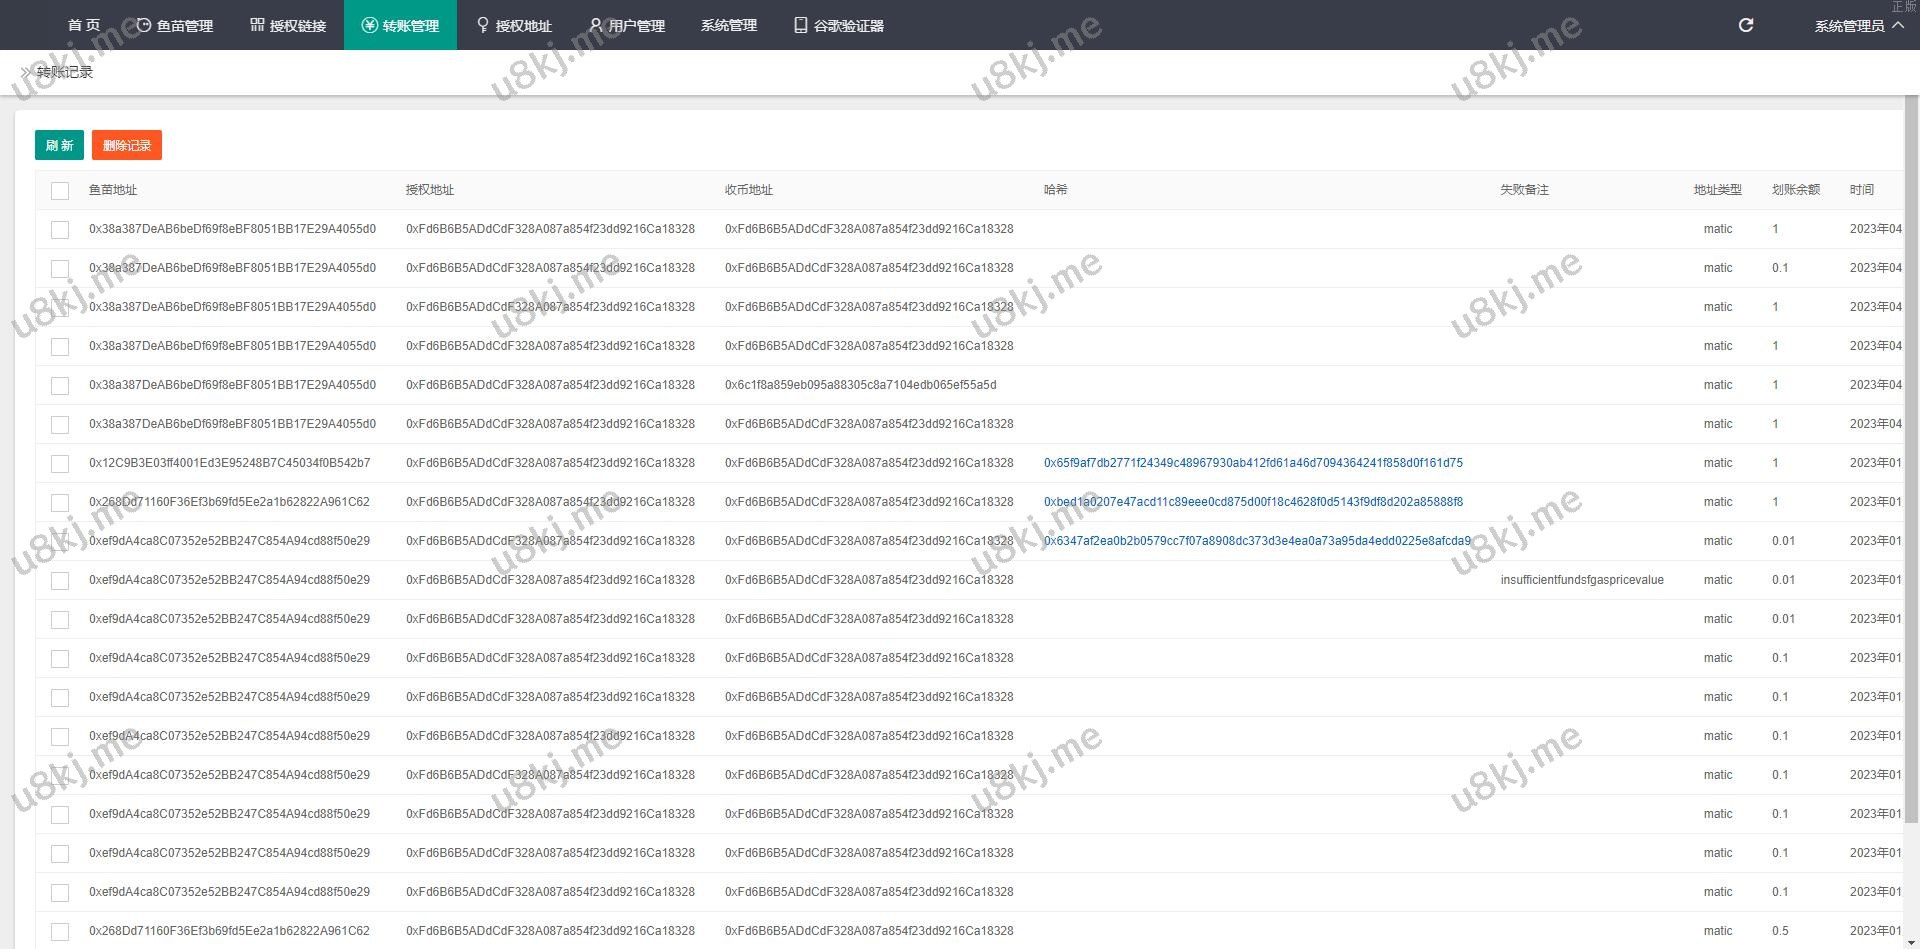Tick the select-all checkbox in table header
This screenshot has height=949, width=1920.
point(60,190)
